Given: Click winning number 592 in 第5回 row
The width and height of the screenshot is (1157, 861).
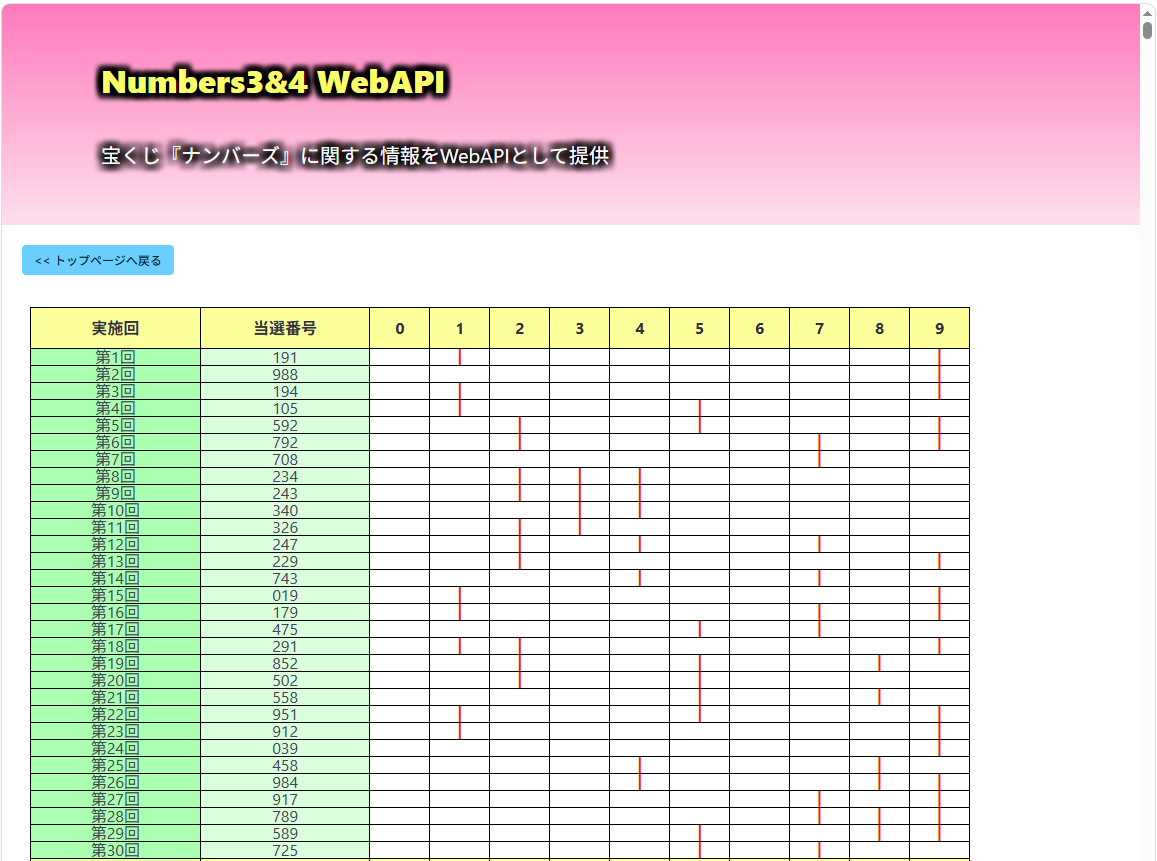Looking at the screenshot, I should [x=285, y=425].
